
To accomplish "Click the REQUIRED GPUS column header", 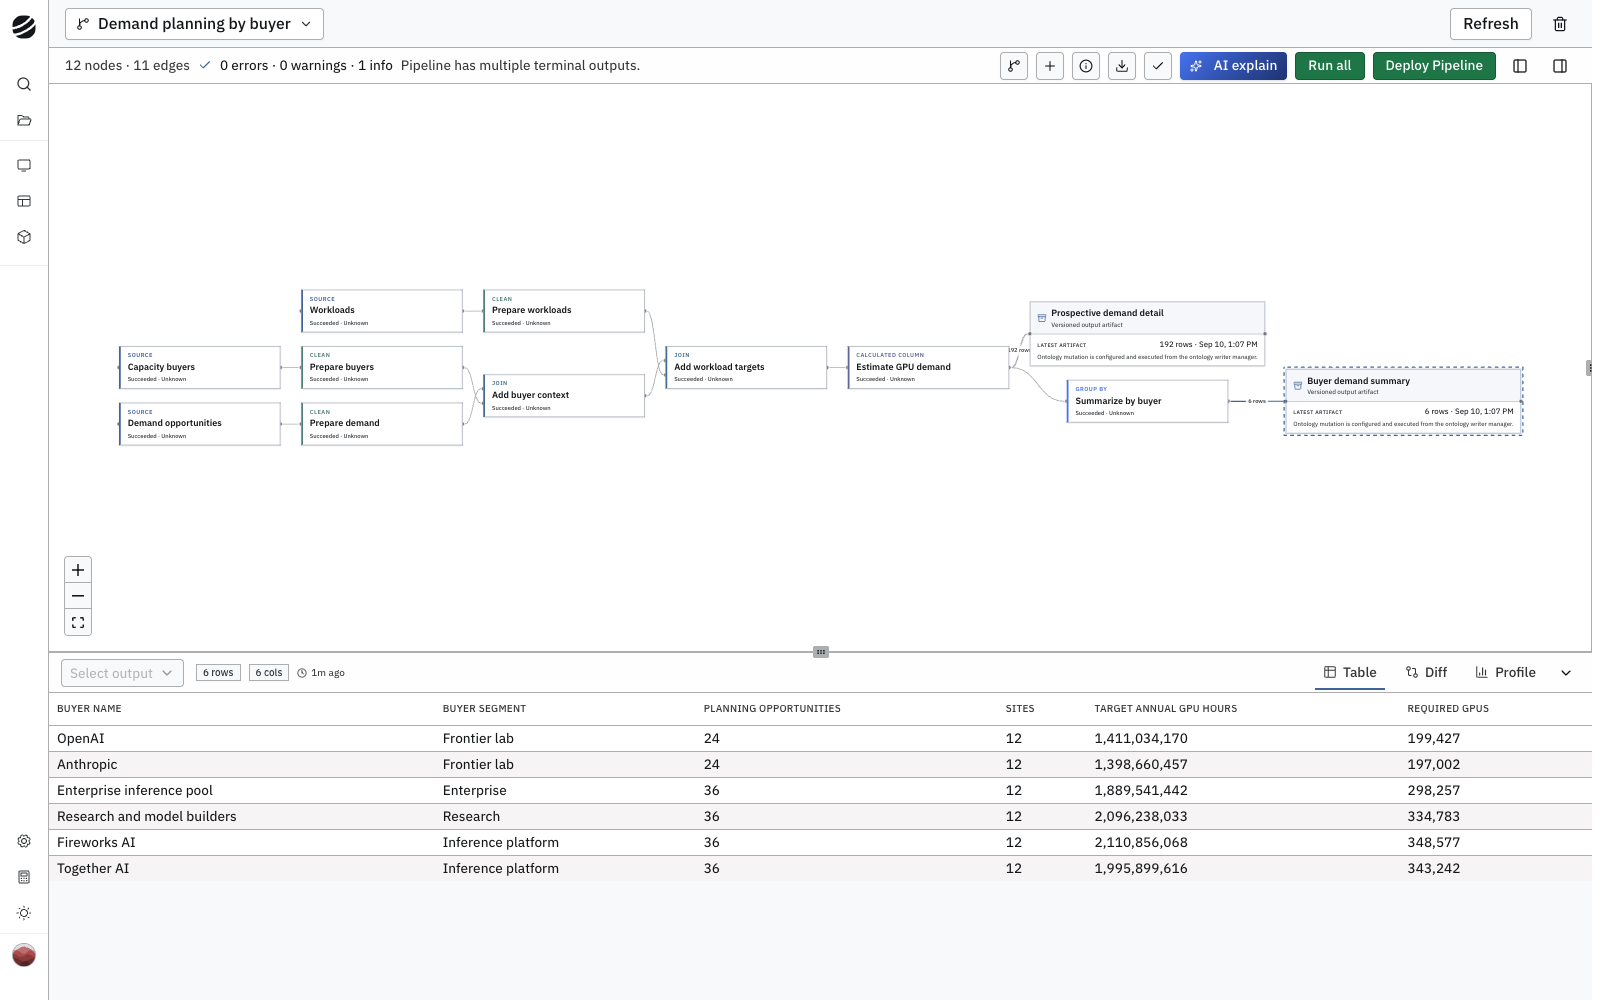I will (x=1448, y=709).
